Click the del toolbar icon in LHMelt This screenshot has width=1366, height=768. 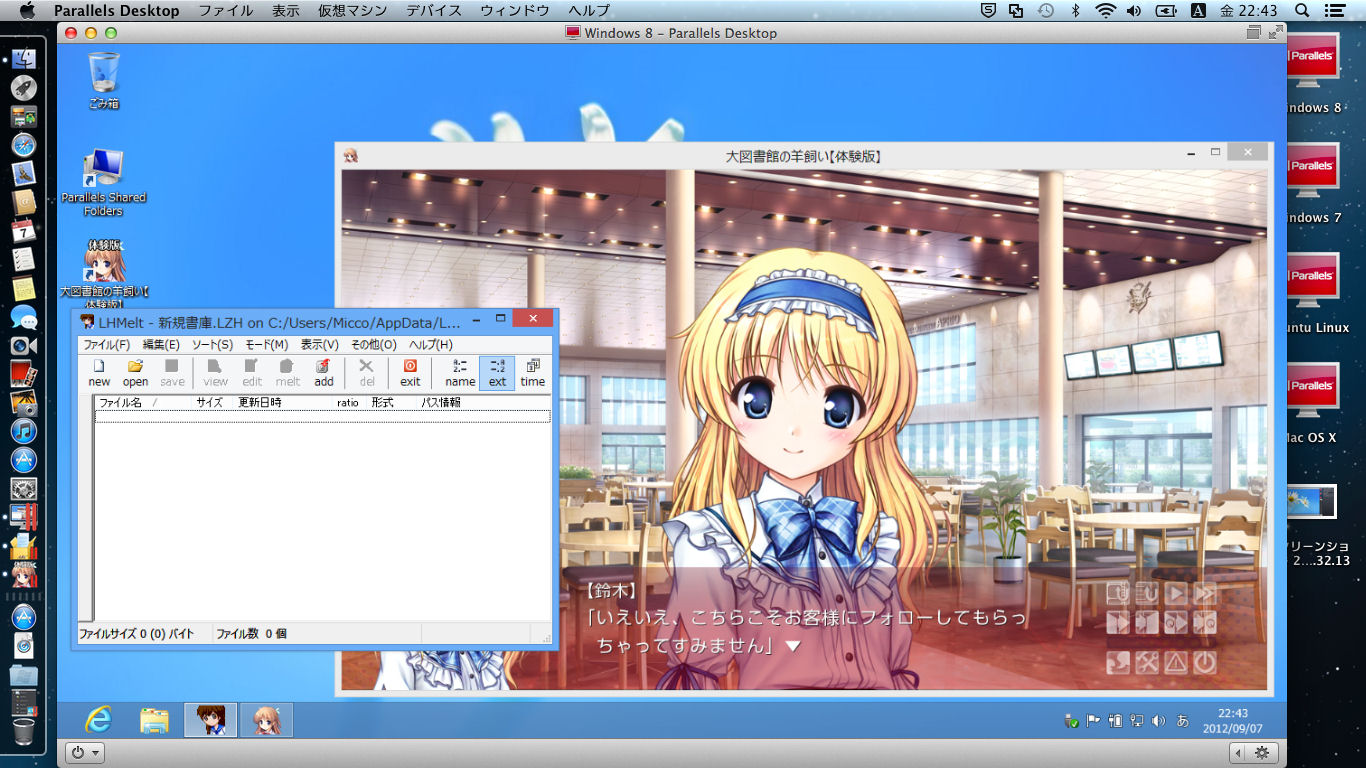point(367,372)
